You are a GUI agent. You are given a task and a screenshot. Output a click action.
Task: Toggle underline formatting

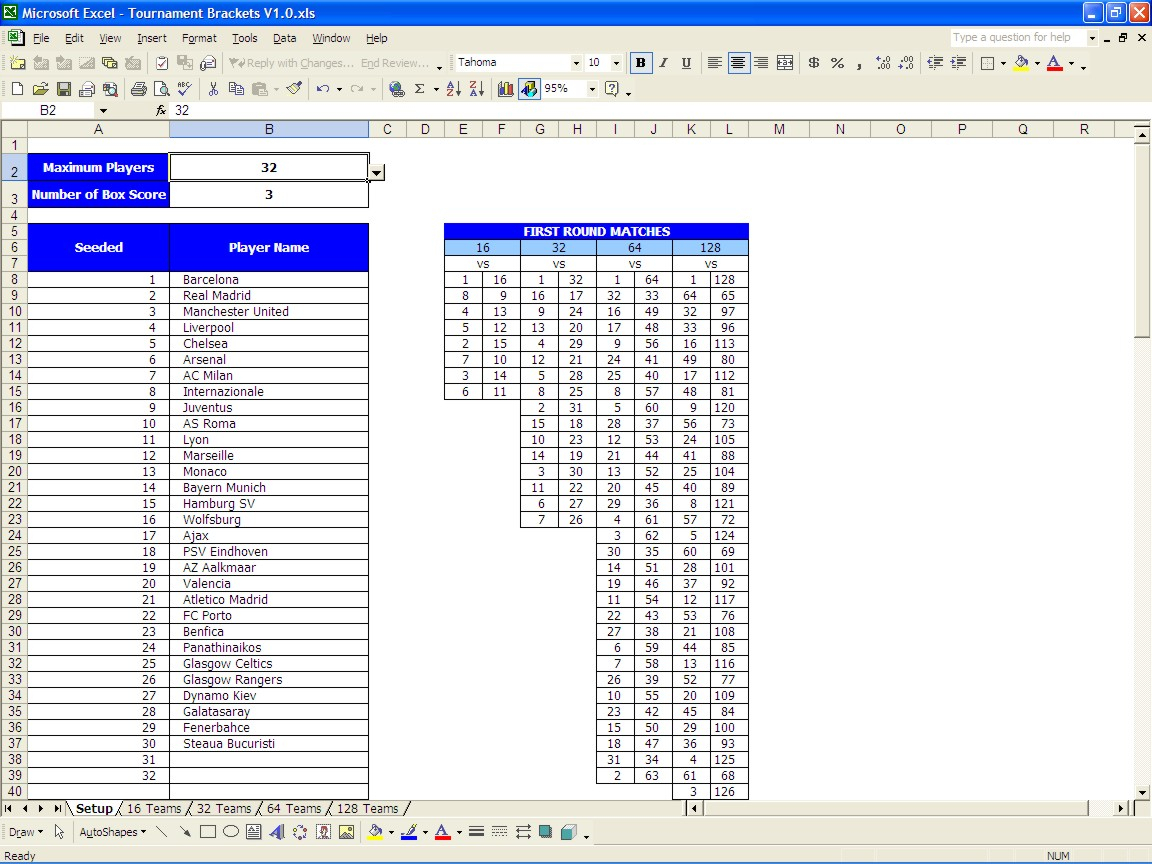(x=686, y=63)
